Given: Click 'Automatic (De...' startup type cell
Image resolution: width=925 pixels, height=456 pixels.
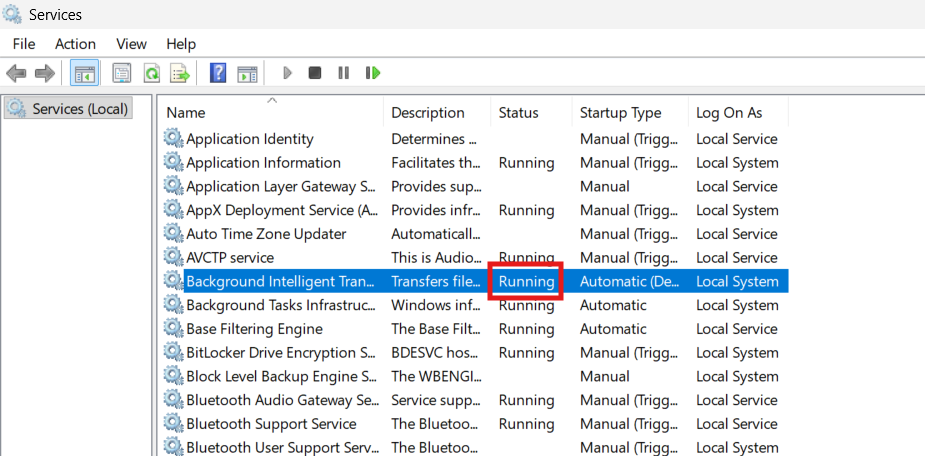Looking at the screenshot, I should pos(628,282).
